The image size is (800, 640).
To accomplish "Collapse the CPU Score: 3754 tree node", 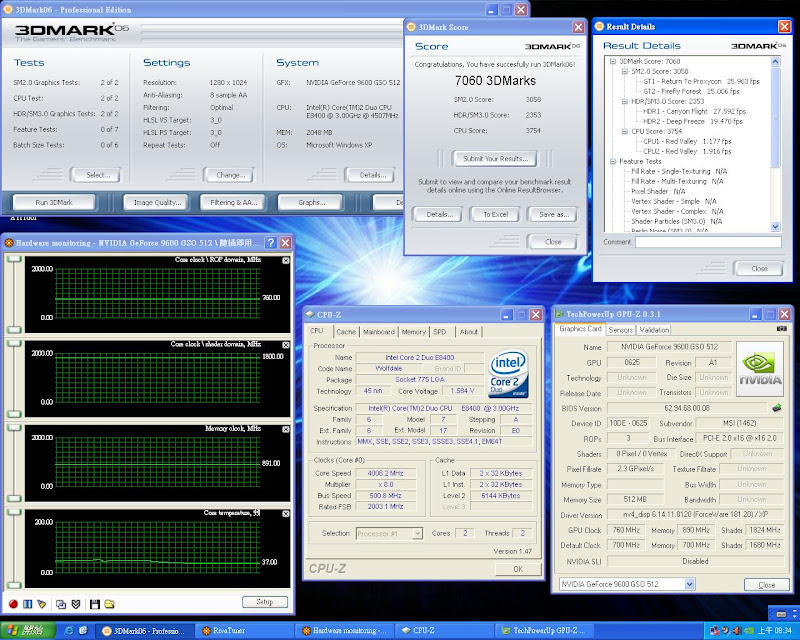I will pos(624,132).
